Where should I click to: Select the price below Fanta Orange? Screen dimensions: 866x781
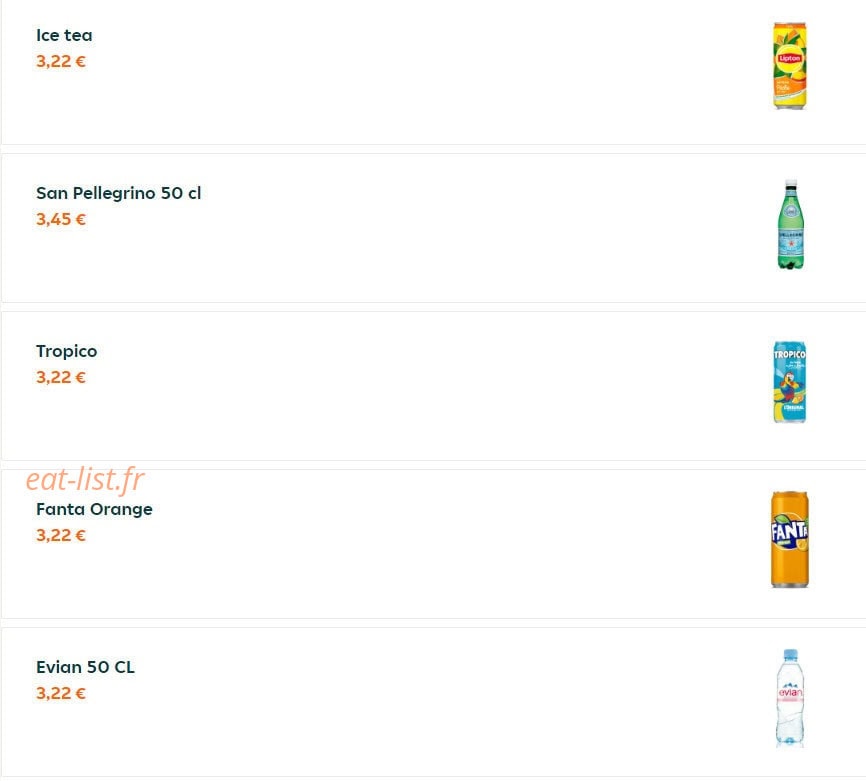(61, 535)
